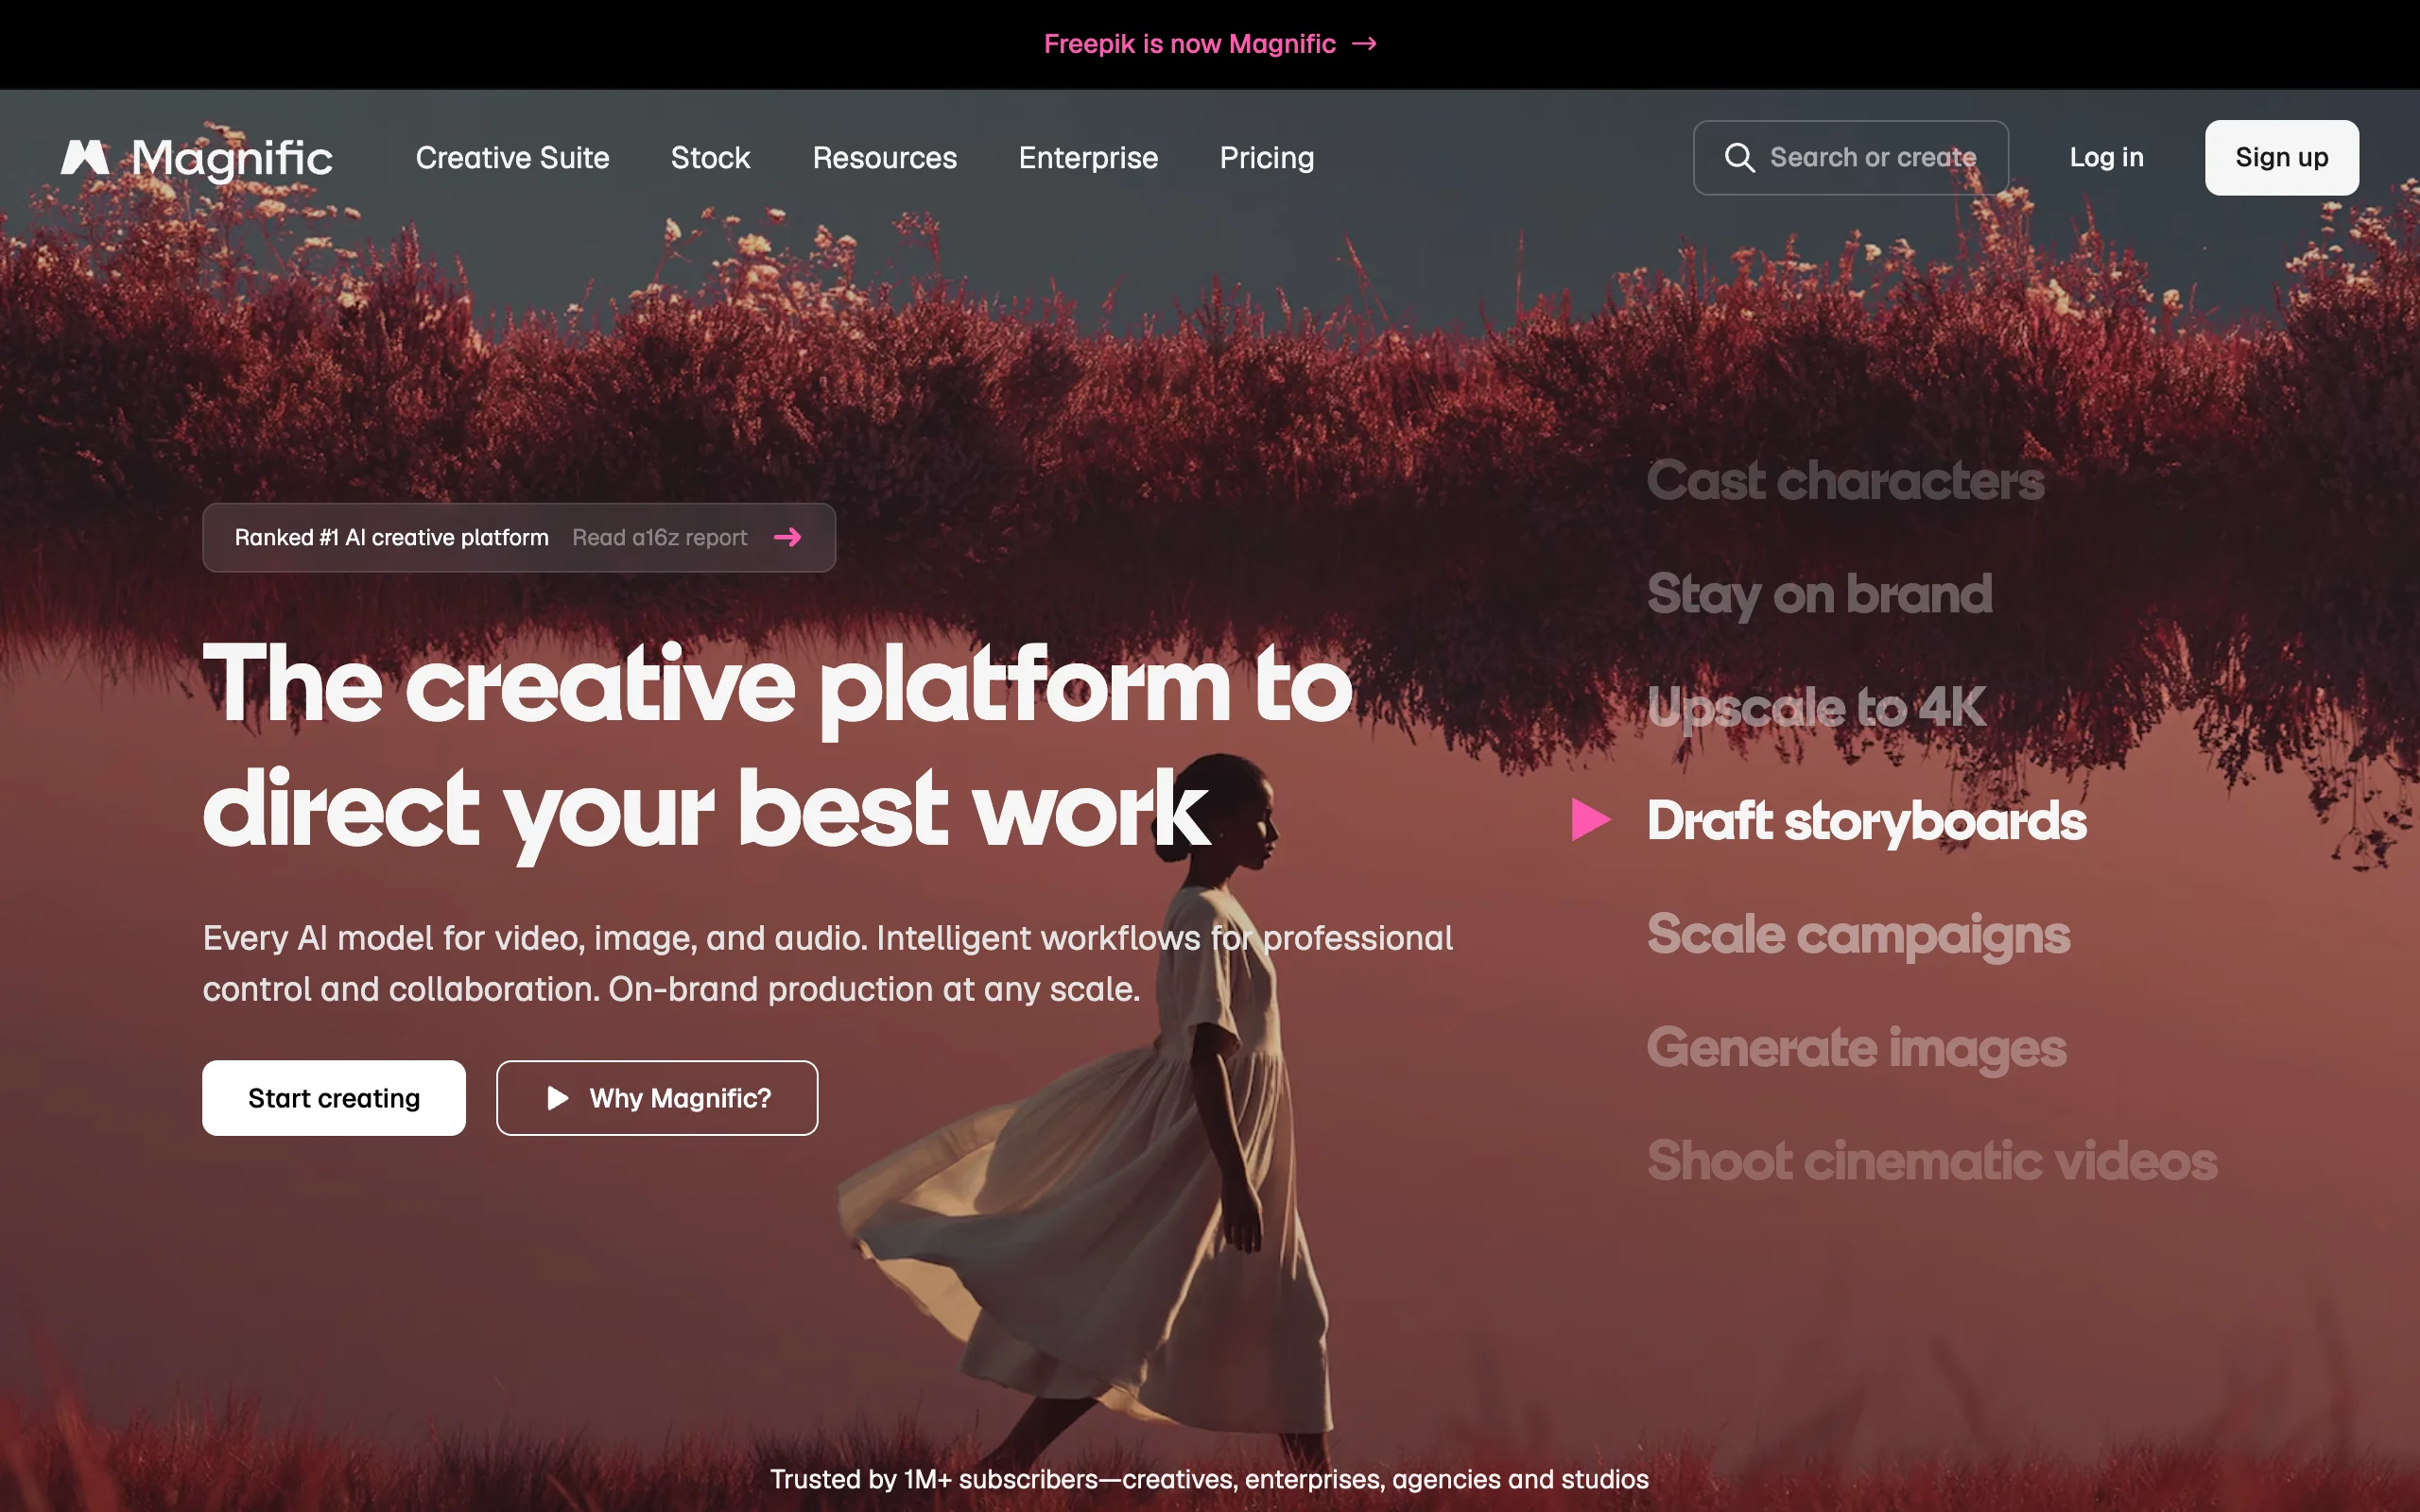Screen dimensions: 2420x1512
Task: Click the arrow beside Freepik is now Magnific
Action: point(1364,44)
